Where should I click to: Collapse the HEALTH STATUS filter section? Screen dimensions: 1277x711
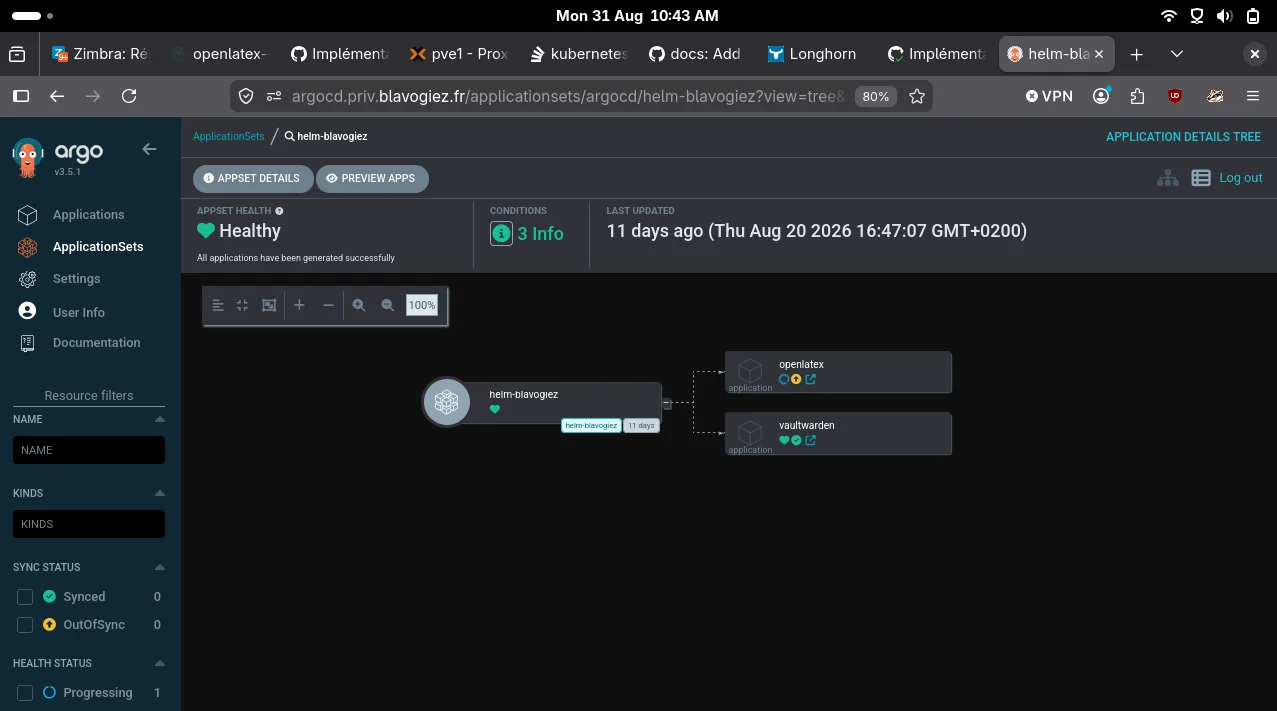pyautogui.click(x=160, y=663)
